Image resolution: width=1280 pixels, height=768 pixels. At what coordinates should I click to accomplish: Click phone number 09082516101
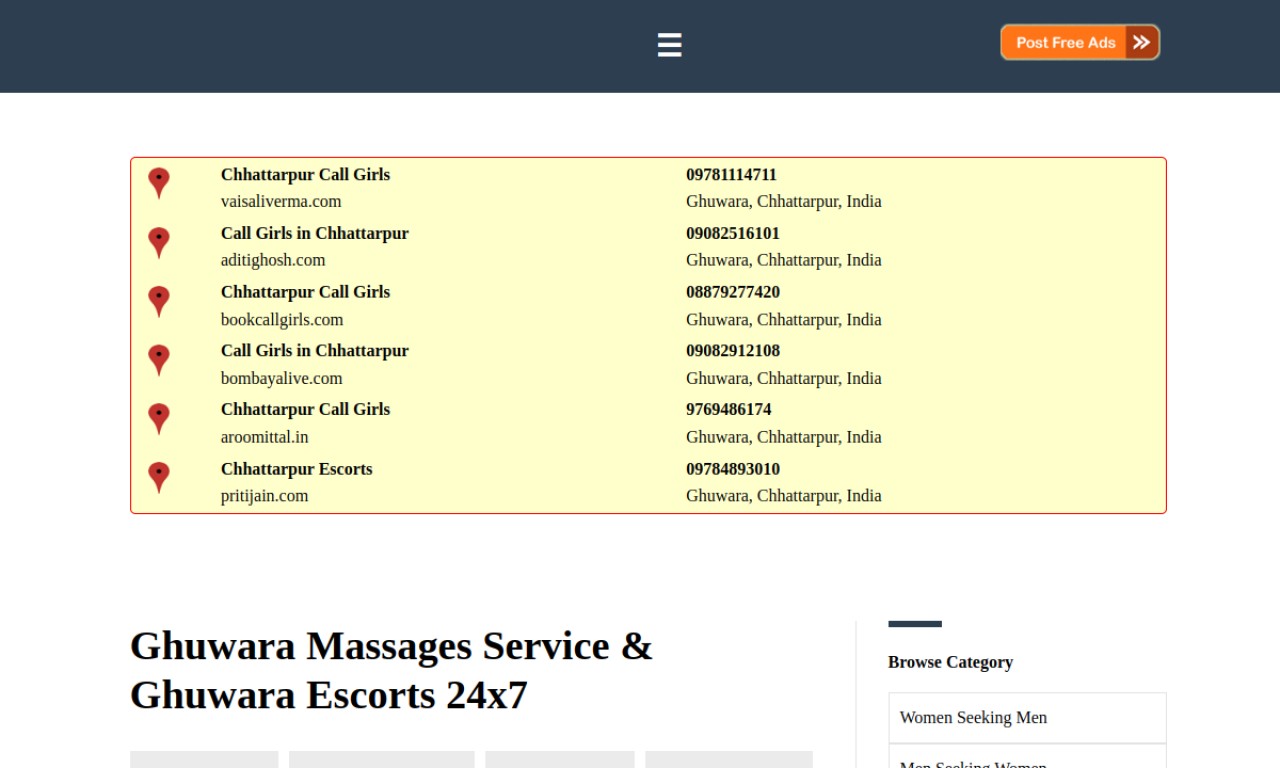733,233
